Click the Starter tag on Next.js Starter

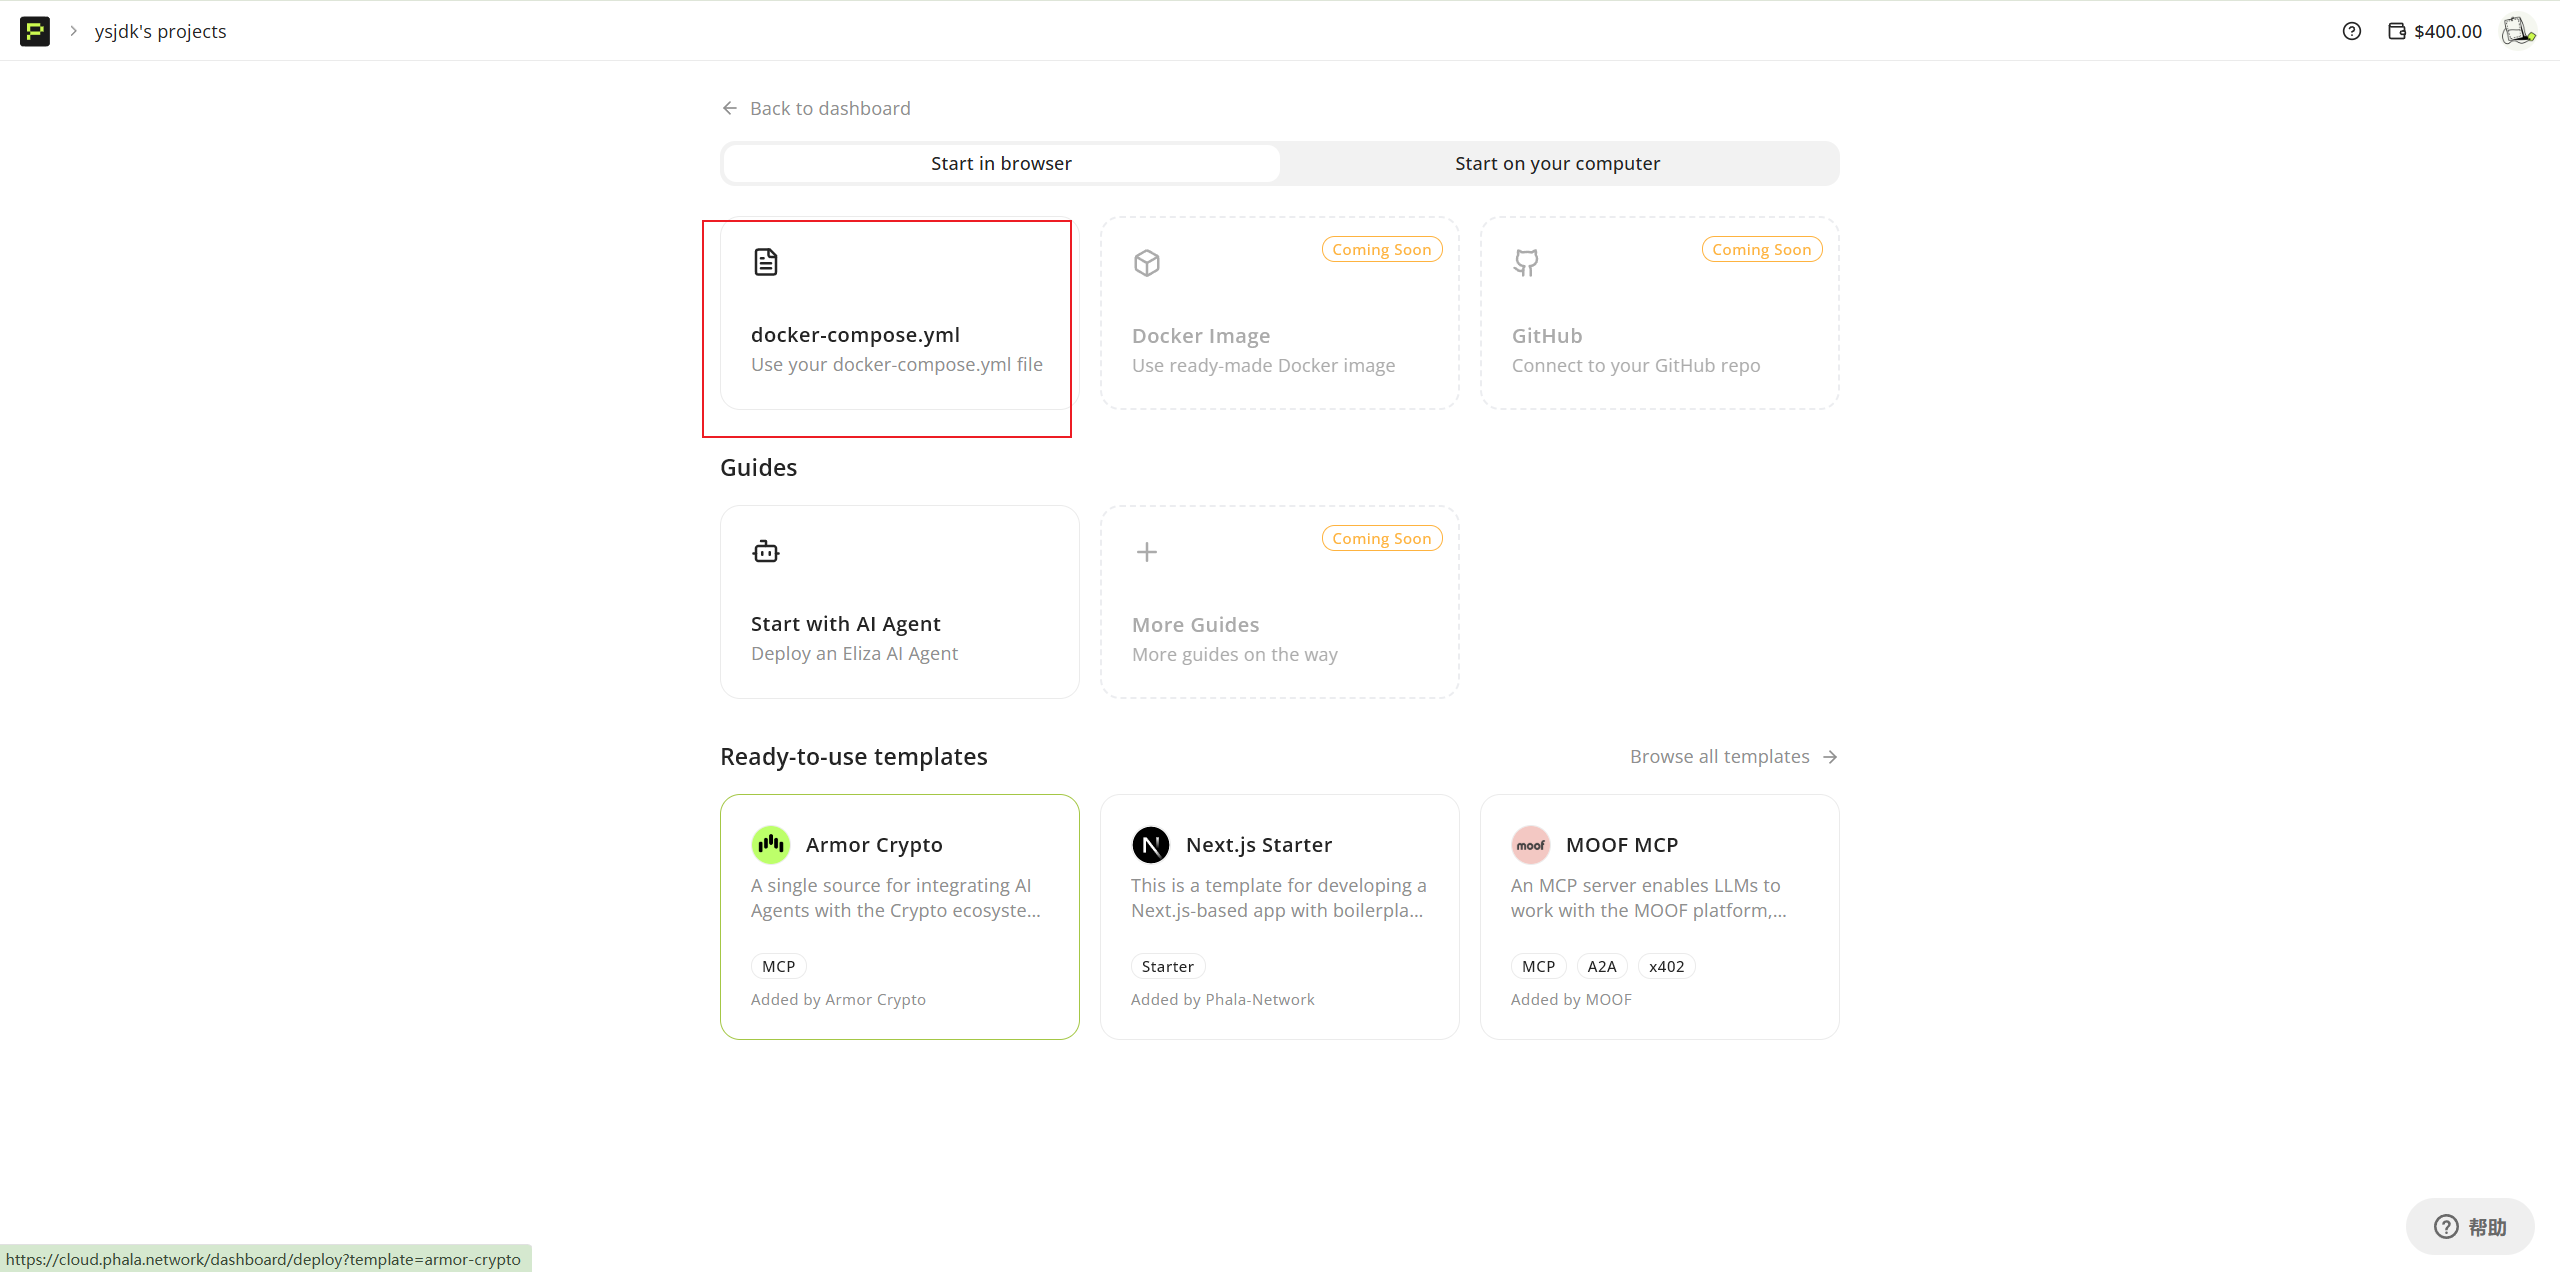[1168, 966]
